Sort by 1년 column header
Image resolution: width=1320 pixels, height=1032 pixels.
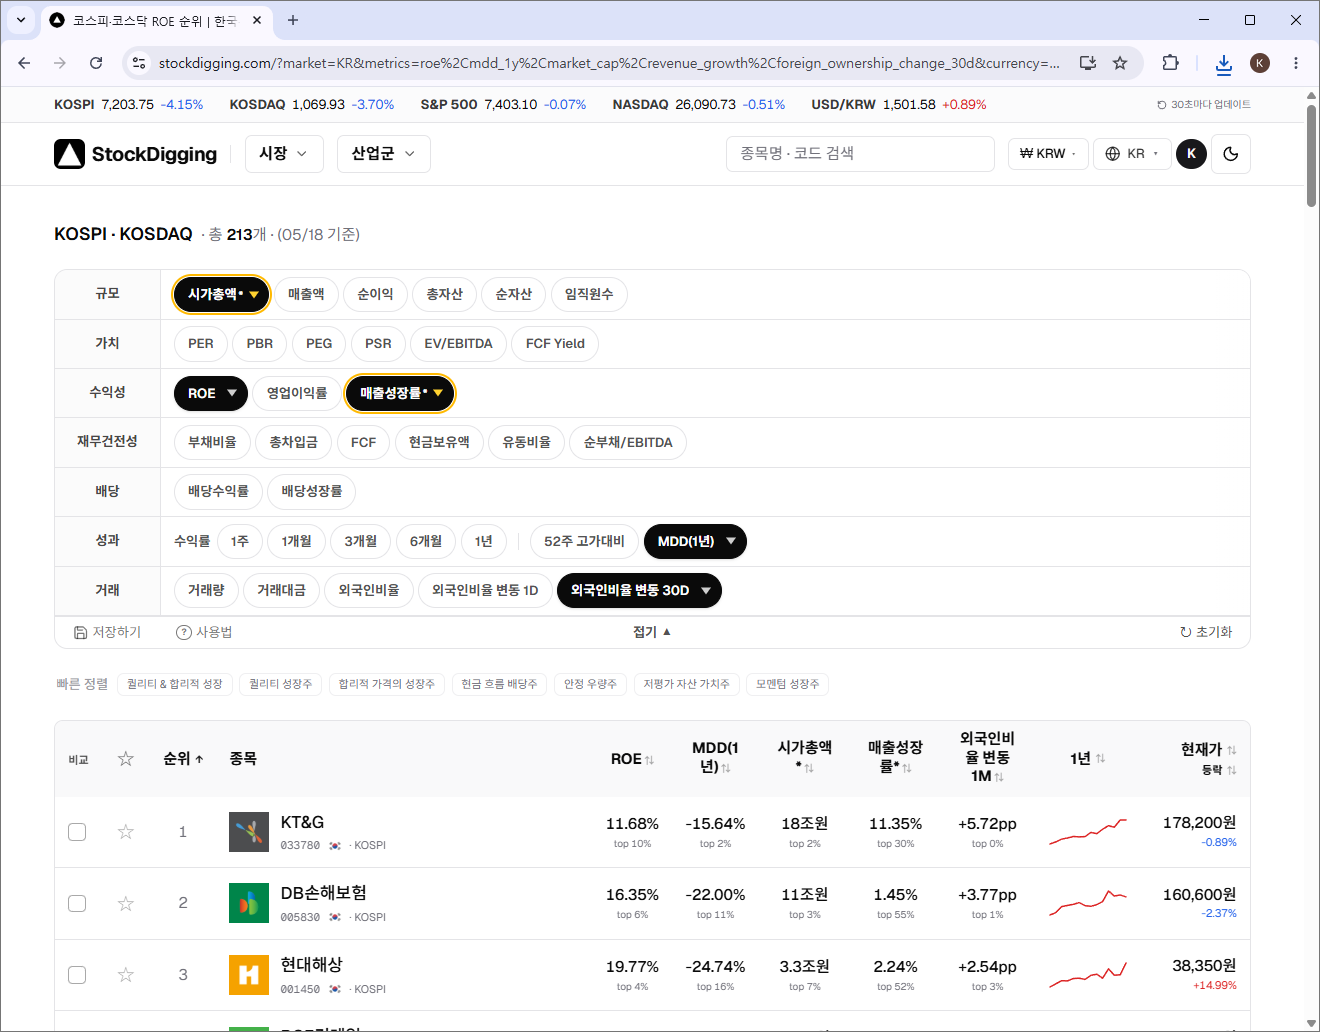point(1088,759)
